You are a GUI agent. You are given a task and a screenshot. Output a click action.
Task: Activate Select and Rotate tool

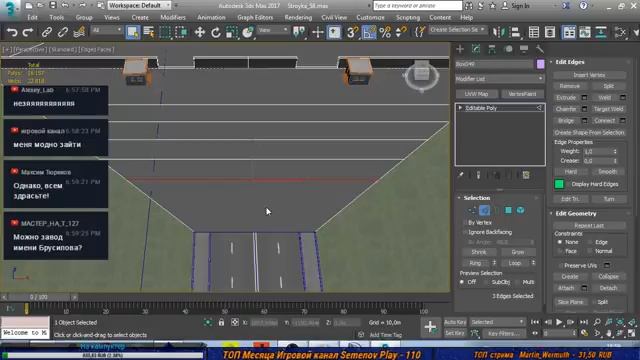(216, 32)
